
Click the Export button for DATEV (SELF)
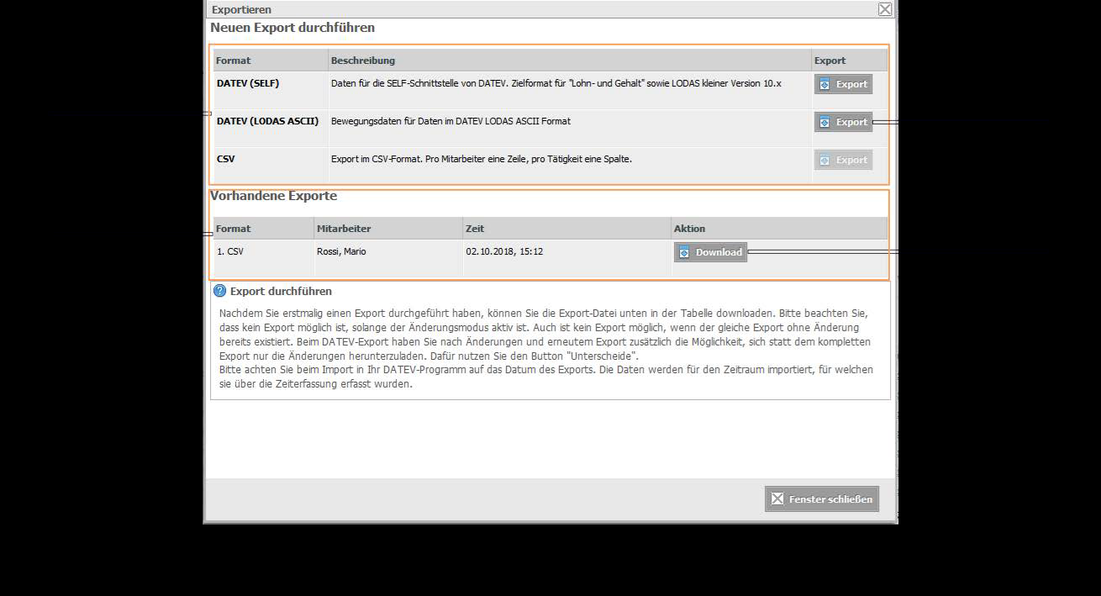843,84
